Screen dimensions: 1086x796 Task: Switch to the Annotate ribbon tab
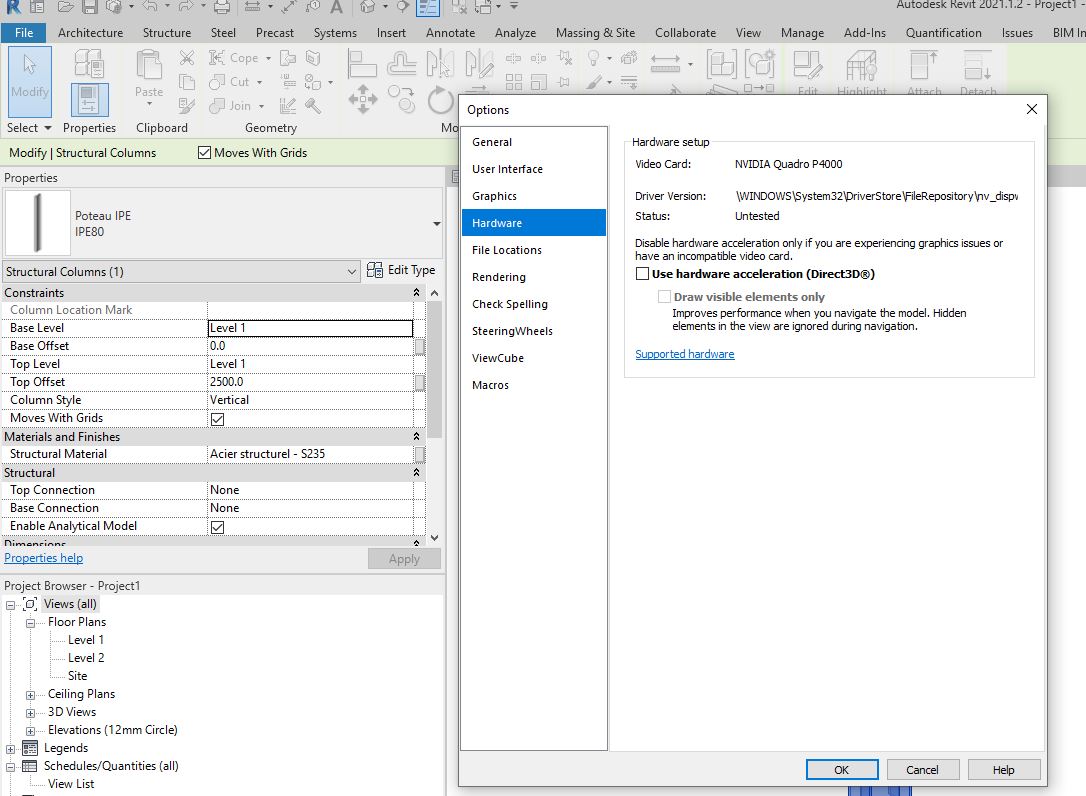pos(450,32)
